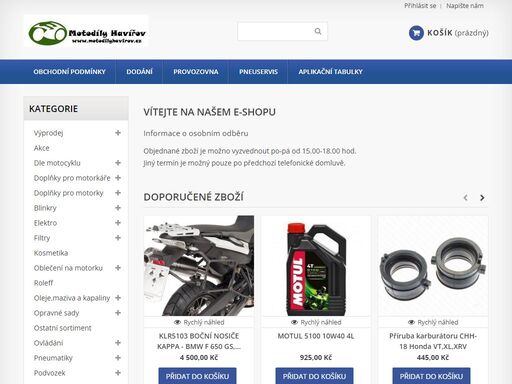Open the Ostatní sortiment category
Image resolution: width=512 pixels, height=384 pixels.
[63, 328]
